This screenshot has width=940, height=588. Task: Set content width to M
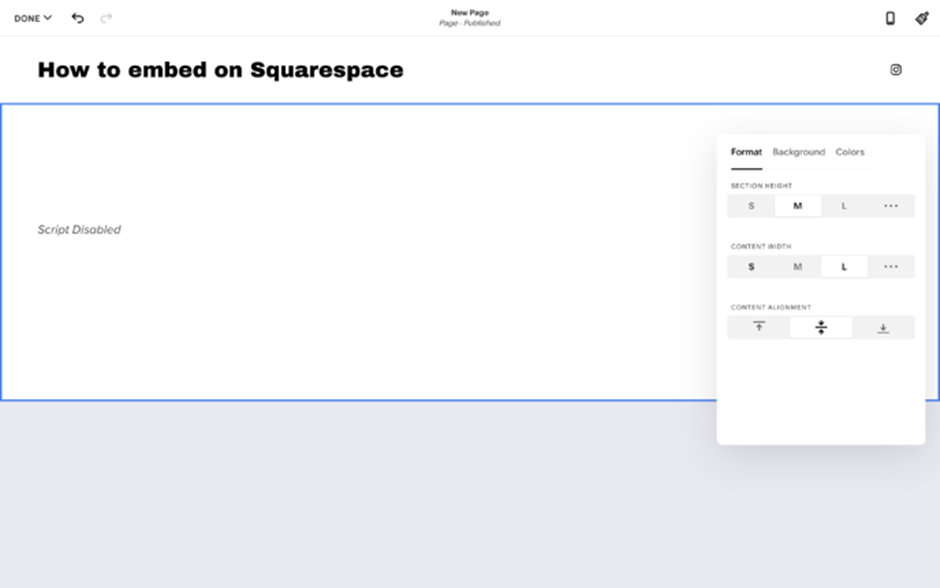click(797, 267)
